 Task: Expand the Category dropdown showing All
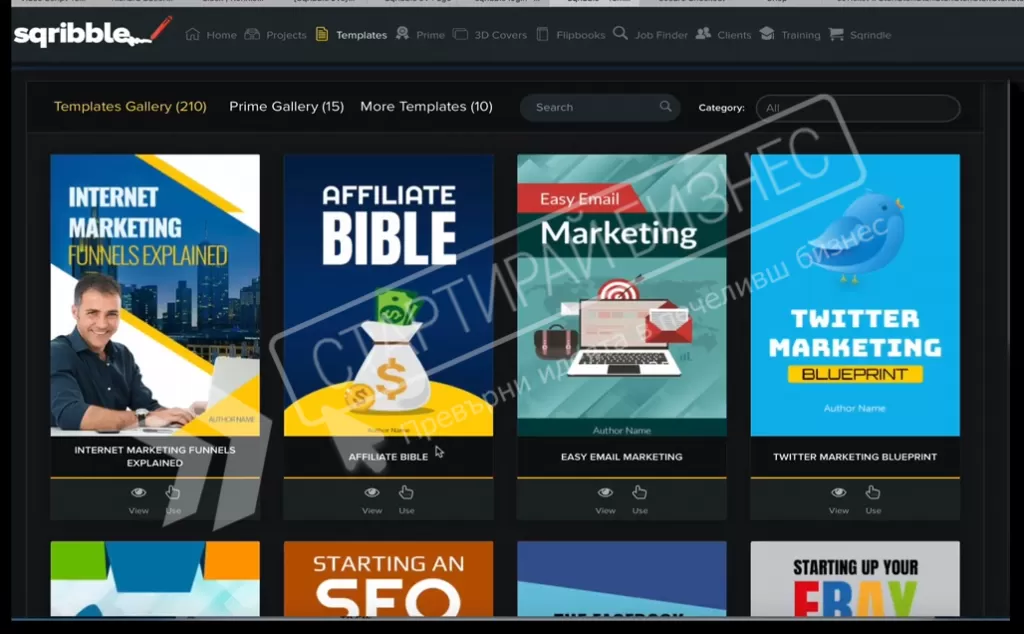(x=857, y=108)
